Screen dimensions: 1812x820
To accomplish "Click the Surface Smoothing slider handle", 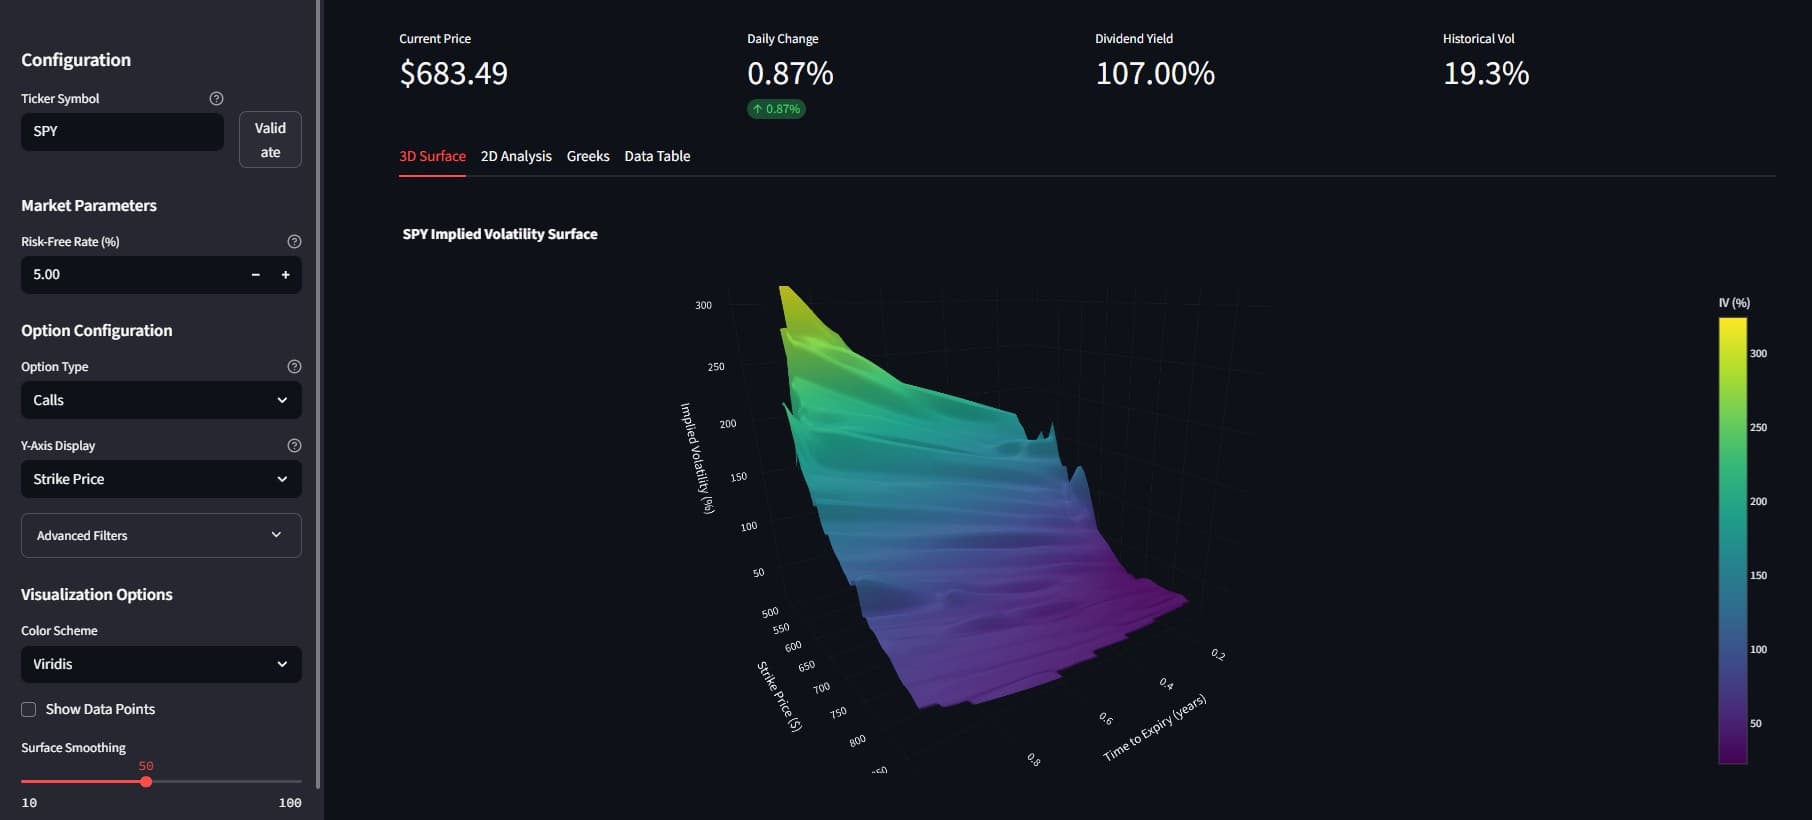I will [x=146, y=781].
